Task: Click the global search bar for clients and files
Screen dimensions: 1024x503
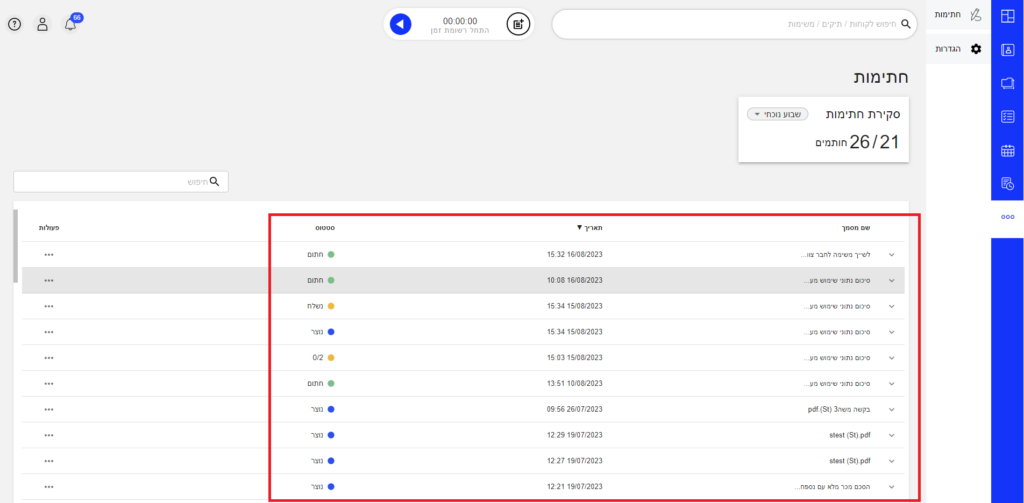Action: (735, 24)
